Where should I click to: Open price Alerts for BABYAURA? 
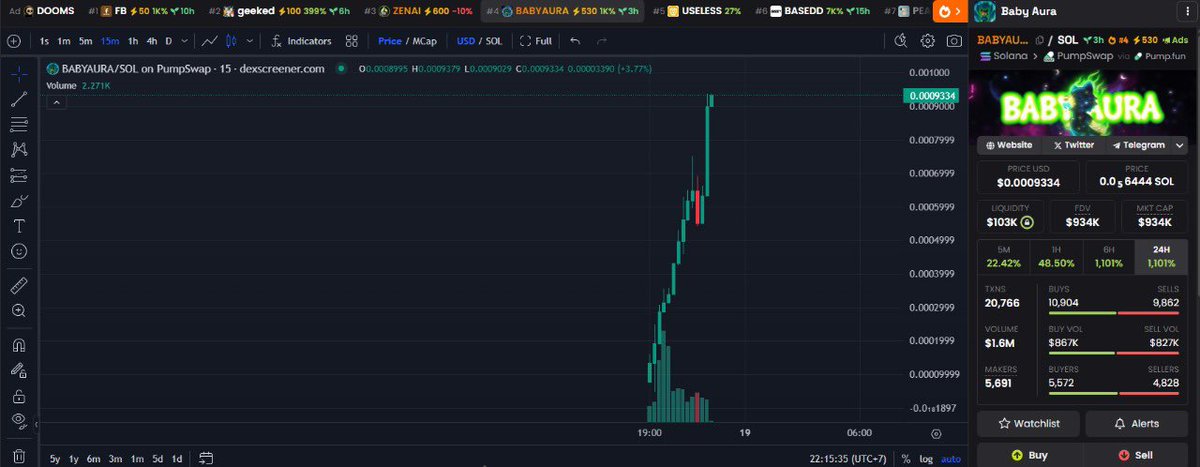click(1137, 424)
